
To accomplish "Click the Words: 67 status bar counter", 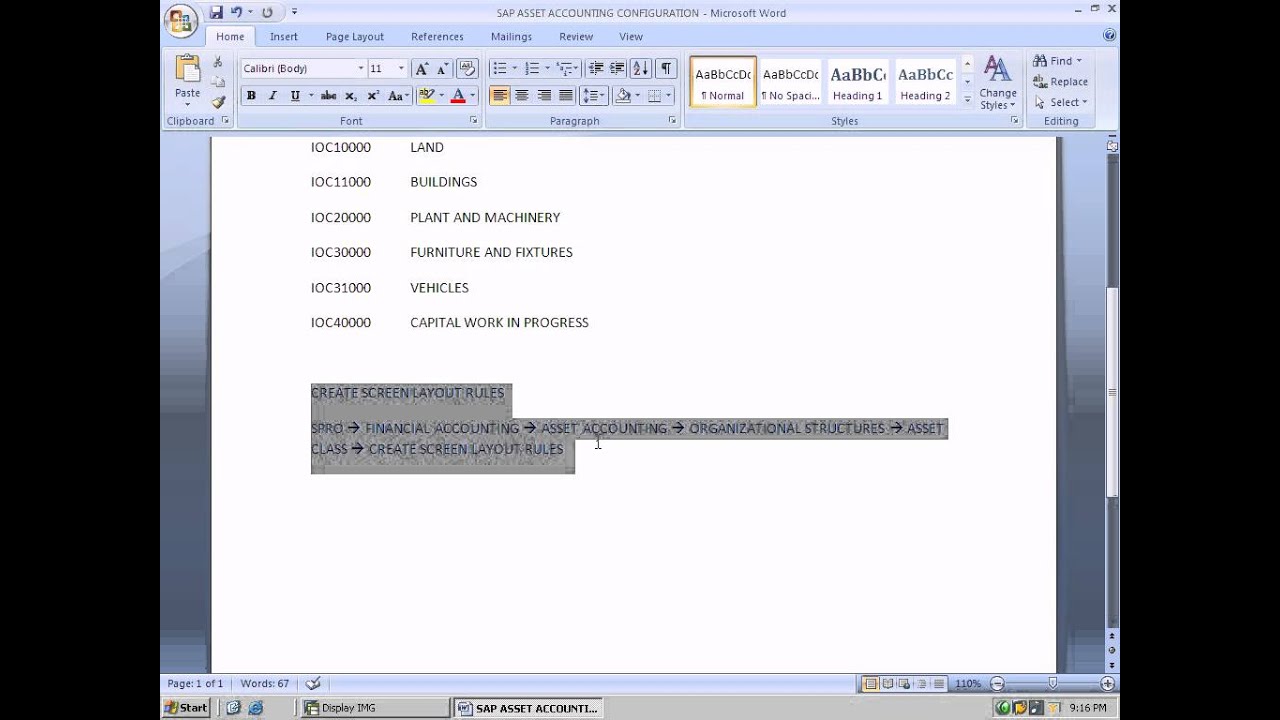I will pos(265,684).
